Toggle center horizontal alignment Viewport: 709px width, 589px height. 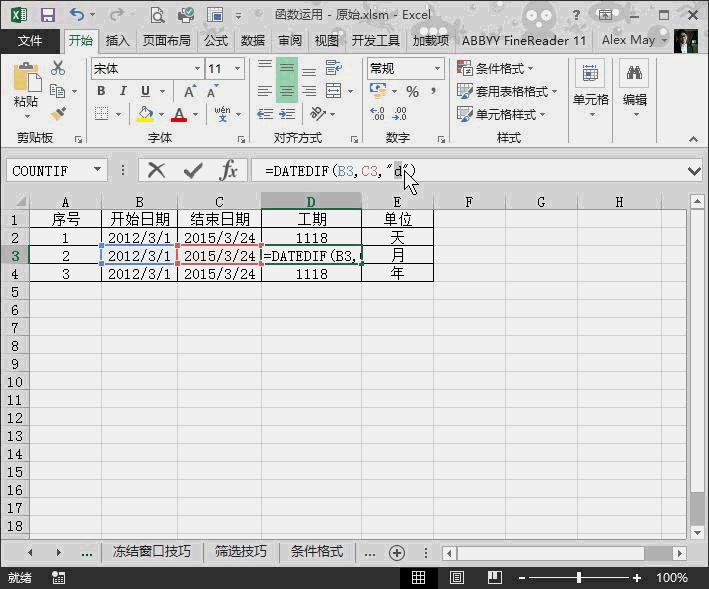point(287,91)
